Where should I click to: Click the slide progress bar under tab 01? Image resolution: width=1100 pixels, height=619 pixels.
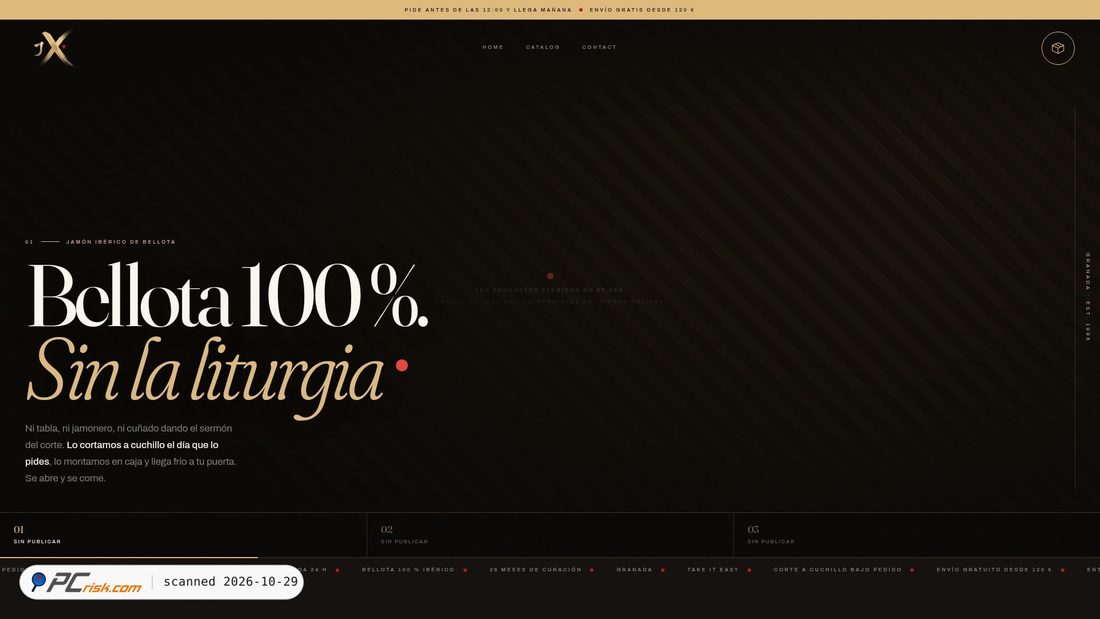tap(128, 557)
